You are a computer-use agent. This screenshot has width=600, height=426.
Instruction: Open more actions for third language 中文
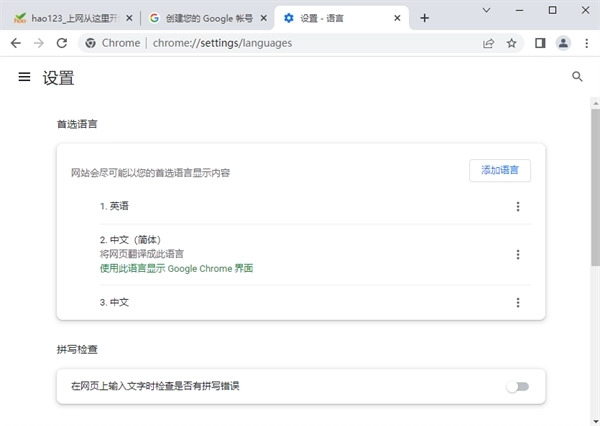[x=517, y=302]
